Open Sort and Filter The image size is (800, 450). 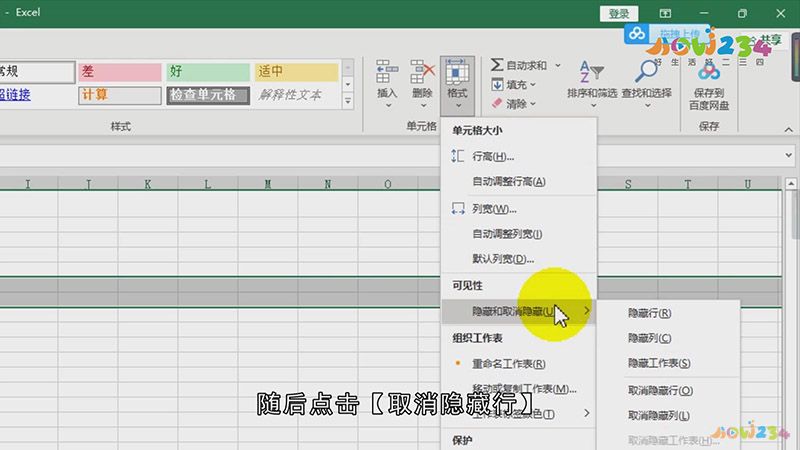(x=592, y=85)
